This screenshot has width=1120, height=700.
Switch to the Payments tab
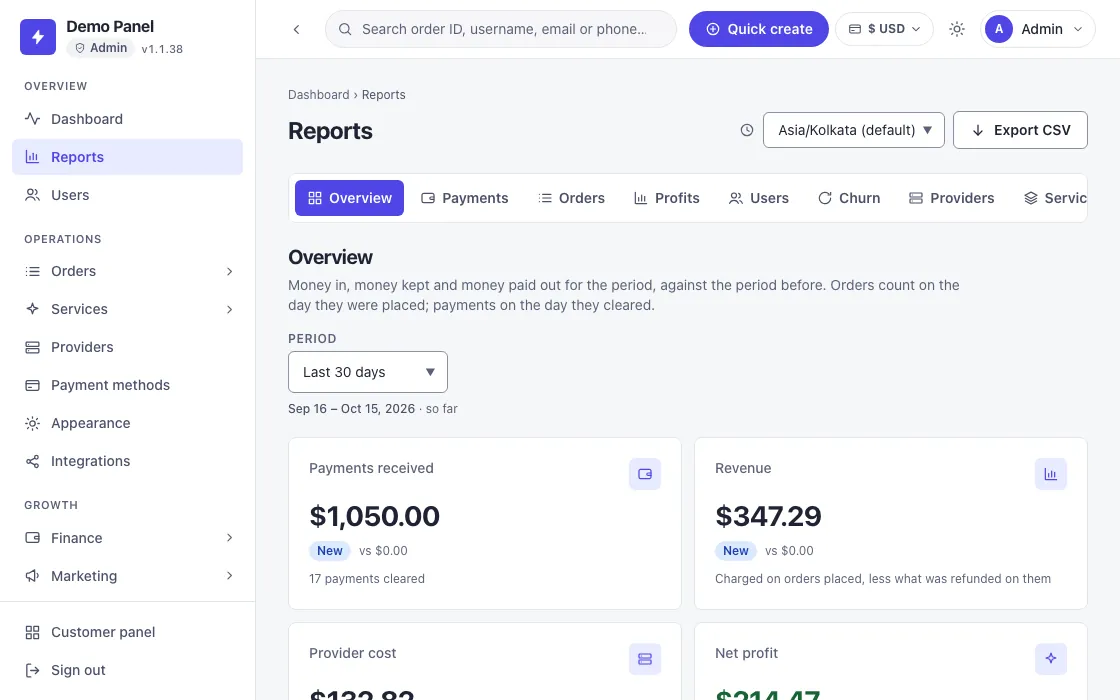465,198
